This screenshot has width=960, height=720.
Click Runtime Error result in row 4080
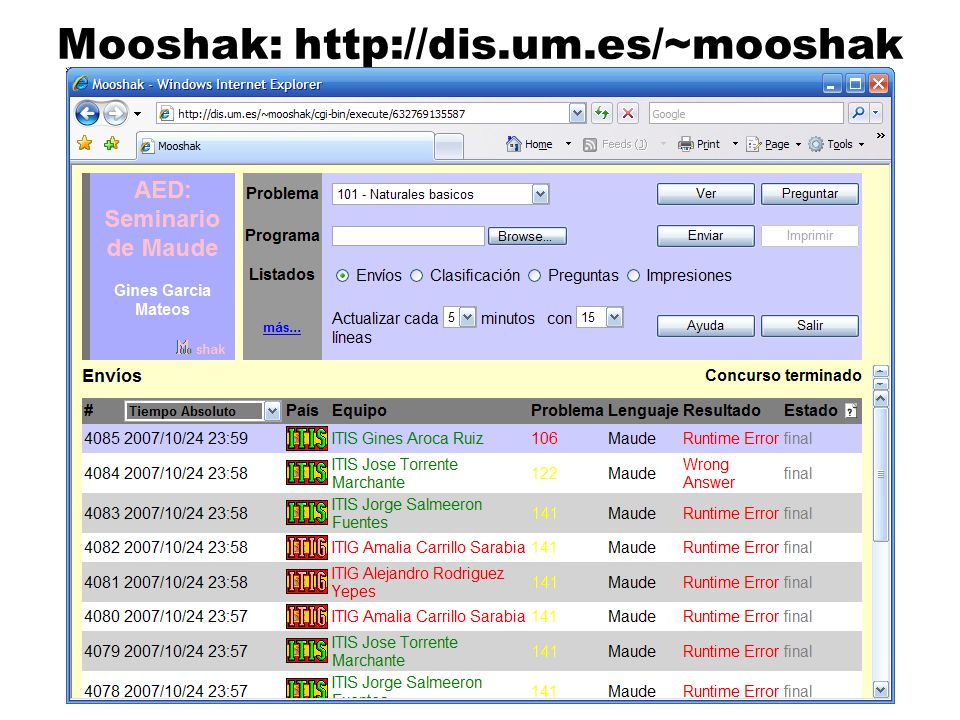730,617
